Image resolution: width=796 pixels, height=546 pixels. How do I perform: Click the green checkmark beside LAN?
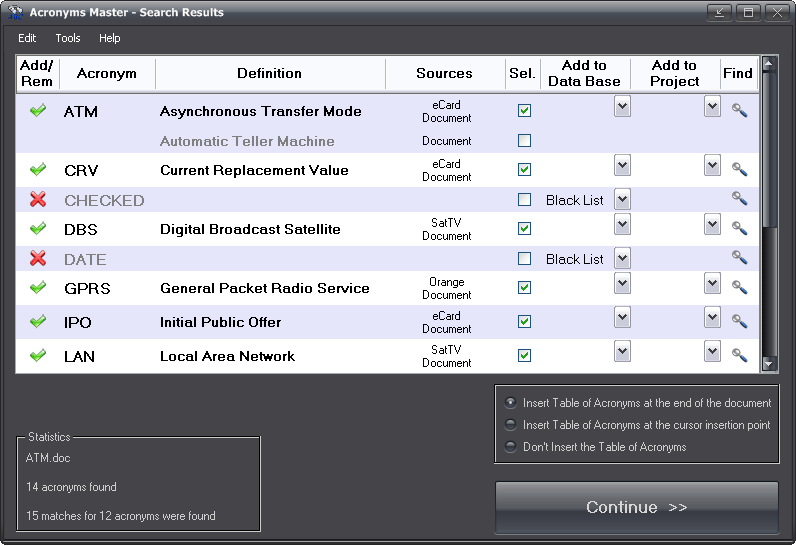[38, 356]
